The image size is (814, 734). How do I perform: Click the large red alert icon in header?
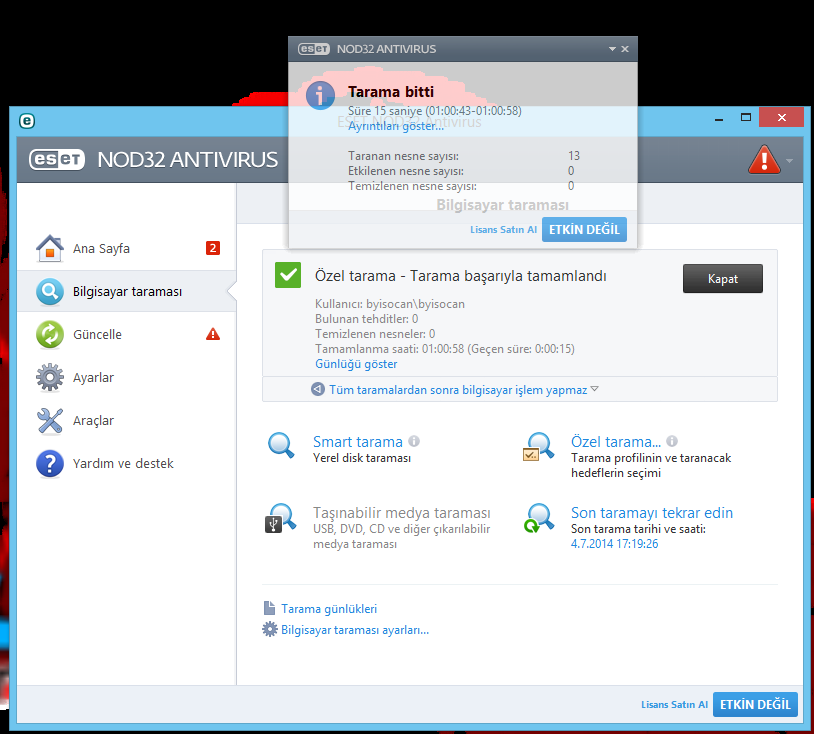764,160
